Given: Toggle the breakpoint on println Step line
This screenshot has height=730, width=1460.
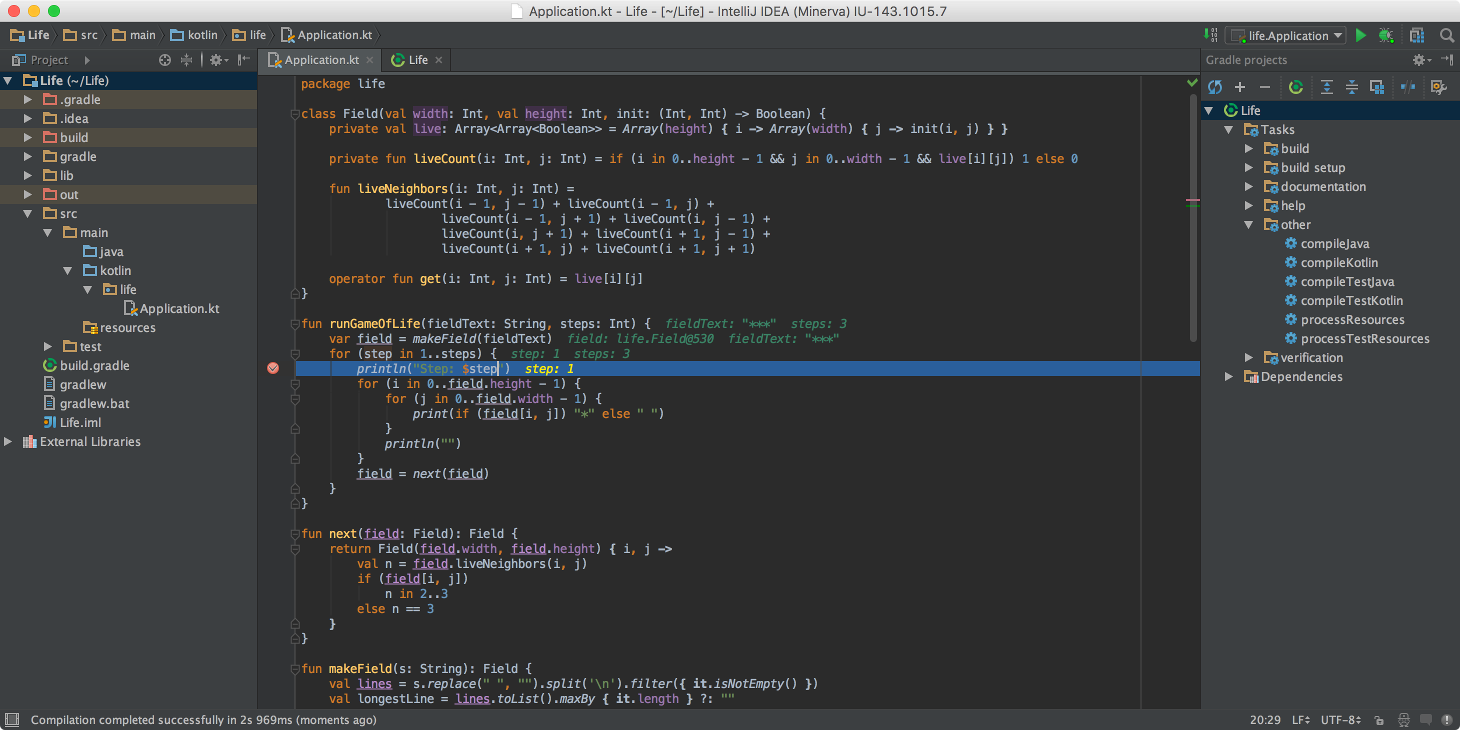Looking at the screenshot, I should [x=273, y=369].
